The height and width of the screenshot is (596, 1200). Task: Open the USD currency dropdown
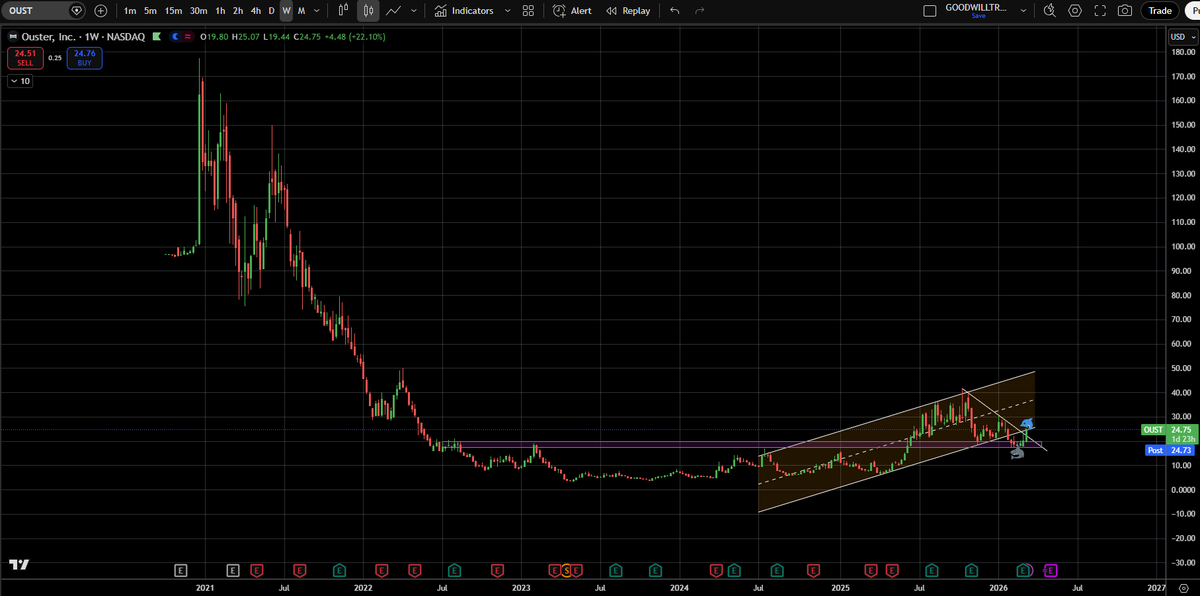point(1181,37)
